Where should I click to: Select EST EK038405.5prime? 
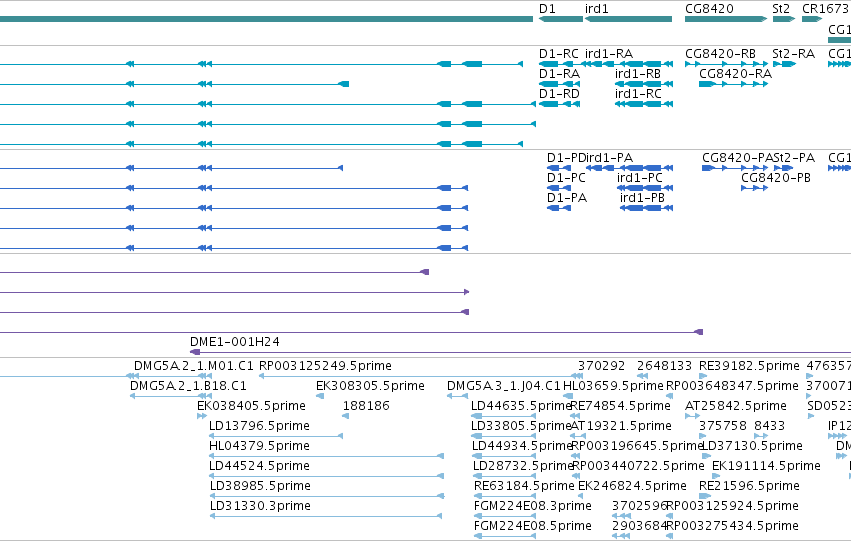click(x=202, y=416)
